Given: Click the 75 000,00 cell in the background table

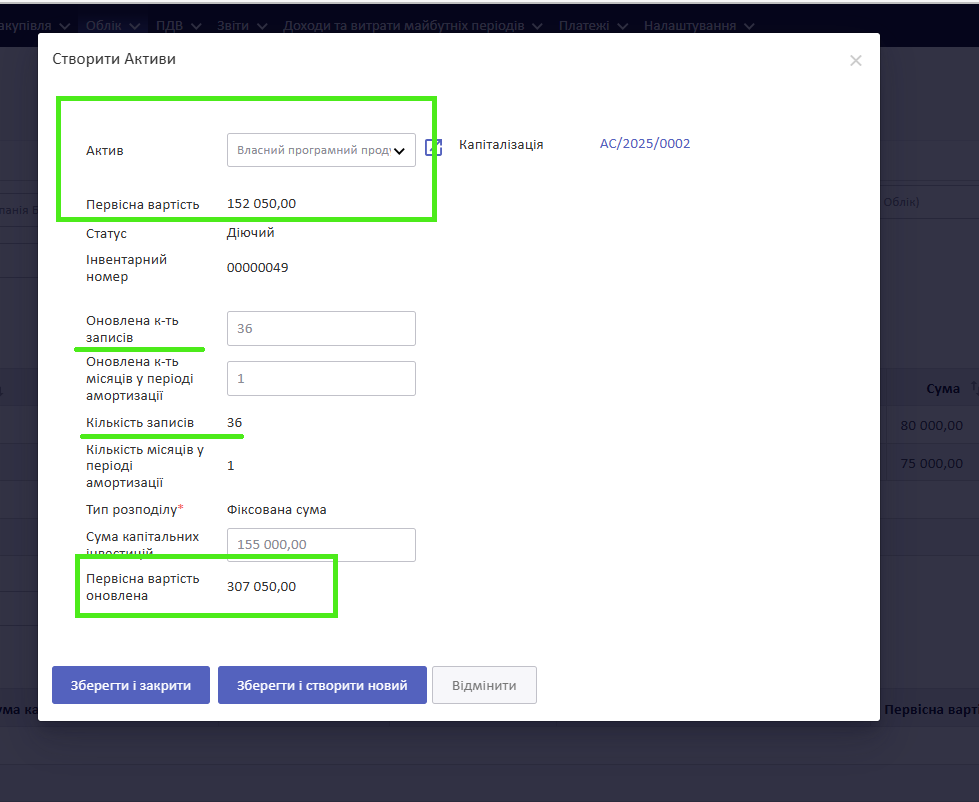Looking at the screenshot, I should pos(932,463).
